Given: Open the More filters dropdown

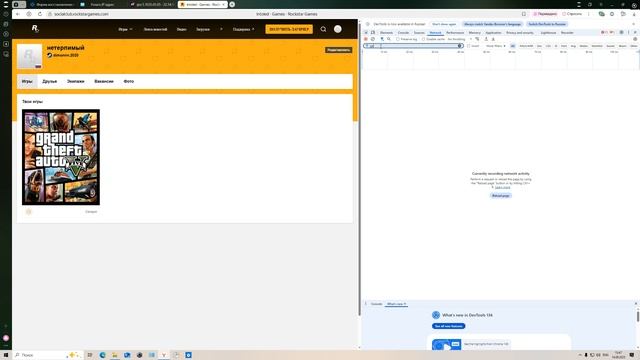Looking at the screenshot, I should click(x=496, y=46).
